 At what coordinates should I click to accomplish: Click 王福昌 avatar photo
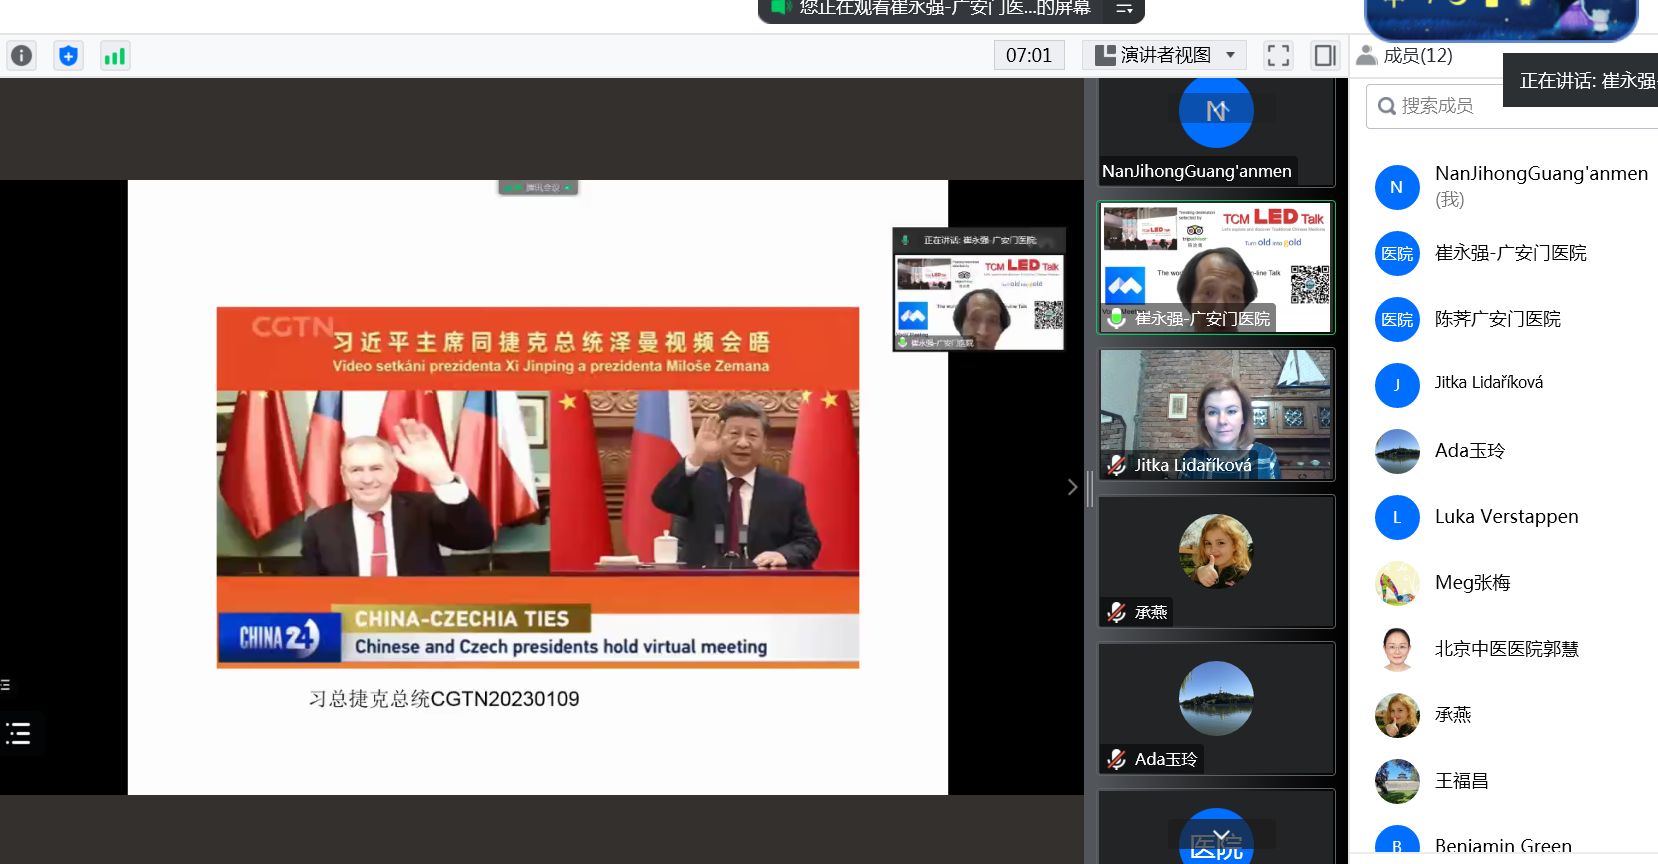pyautogui.click(x=1397, y=781)
